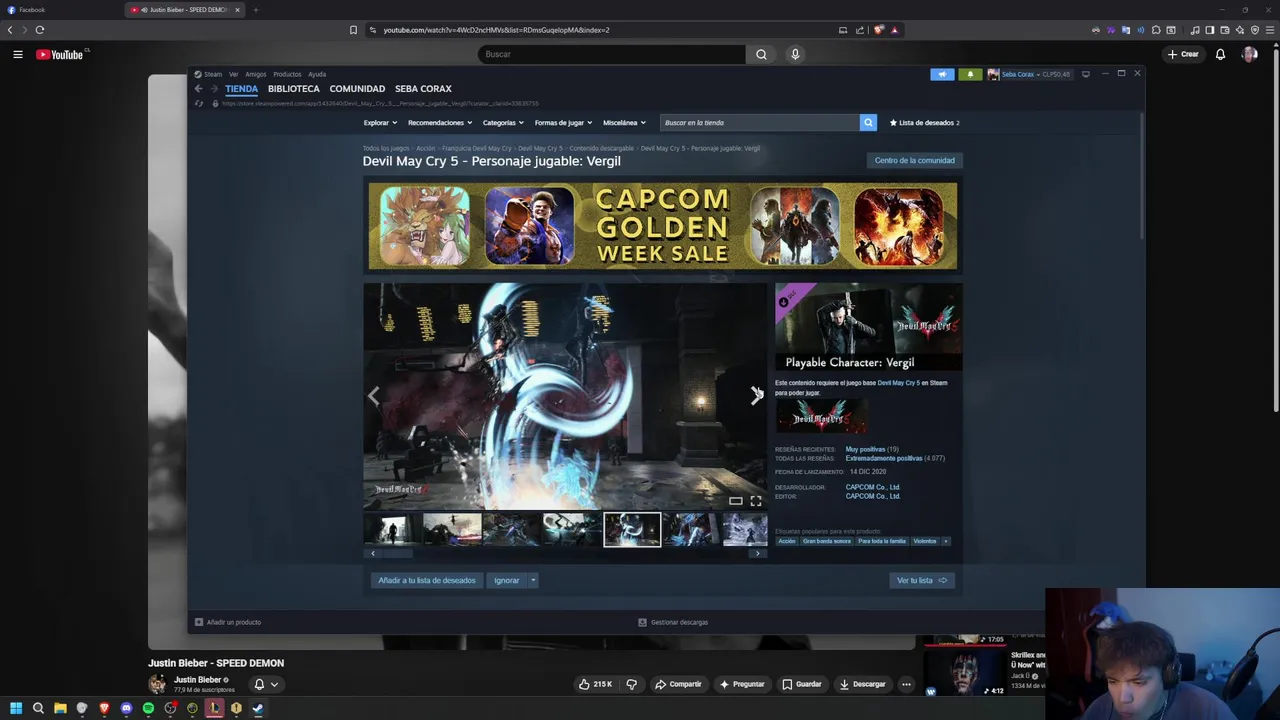Open YouTube notifications bell
This screenshot has width=1280, height=720.
click(x=1220, y=54)
